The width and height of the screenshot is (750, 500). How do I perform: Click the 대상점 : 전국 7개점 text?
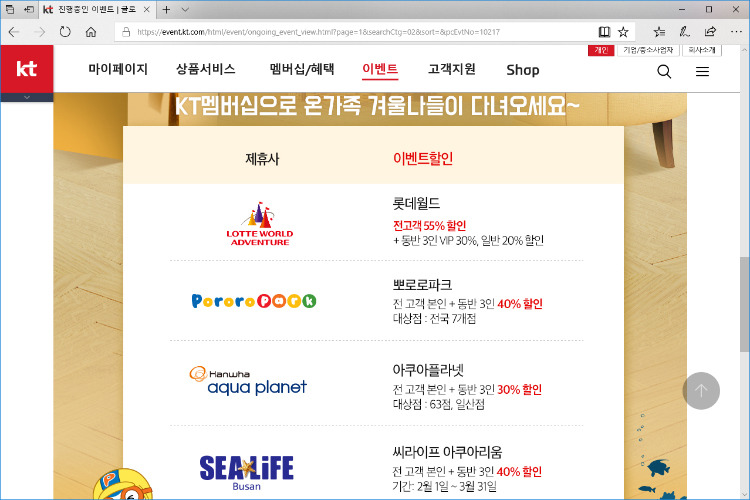click(434, 319)
